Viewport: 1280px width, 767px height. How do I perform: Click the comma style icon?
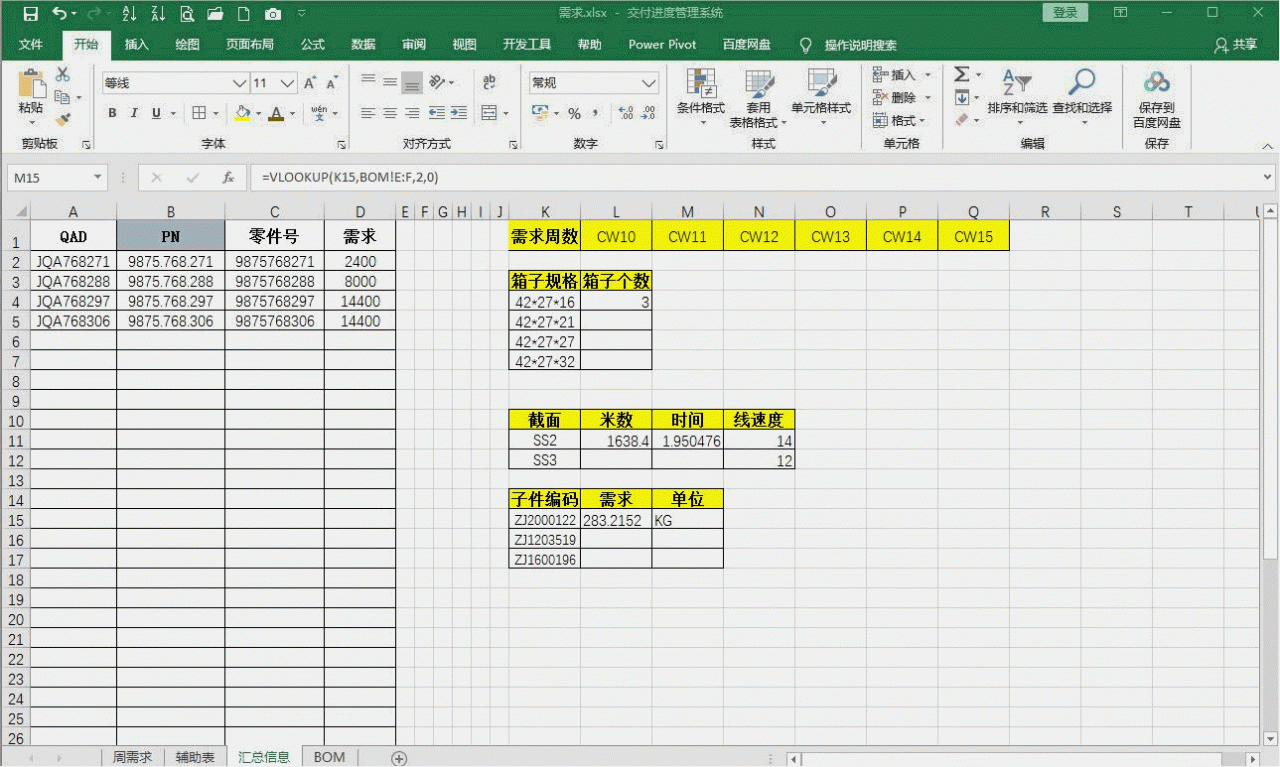tap(595, 114)
